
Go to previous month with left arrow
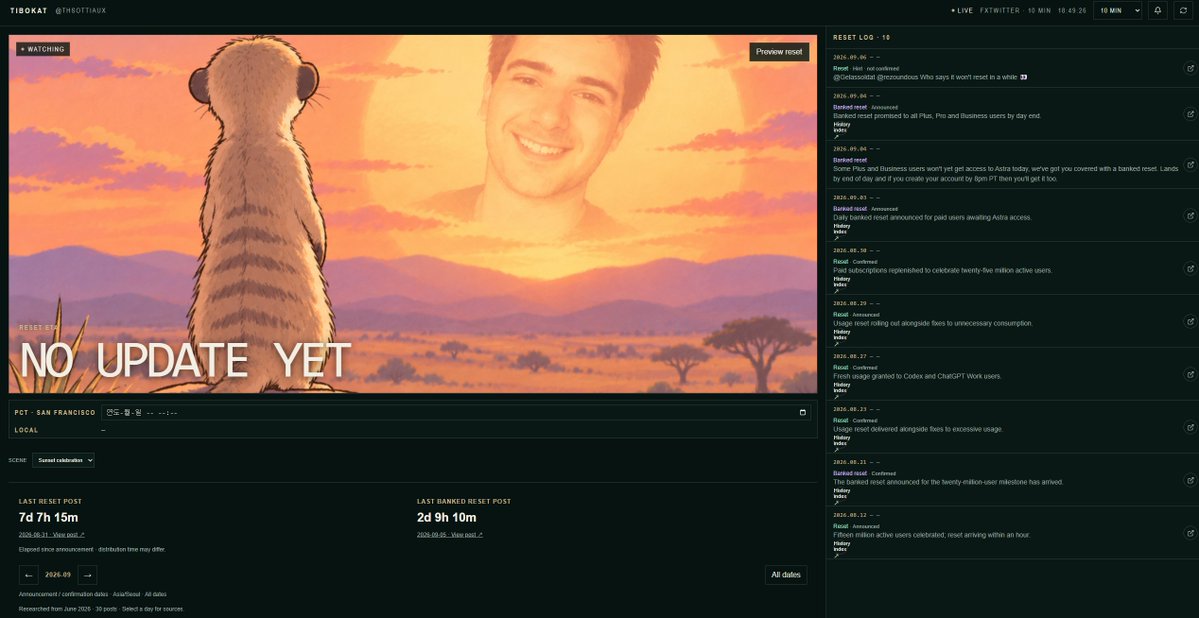[28, 575]
